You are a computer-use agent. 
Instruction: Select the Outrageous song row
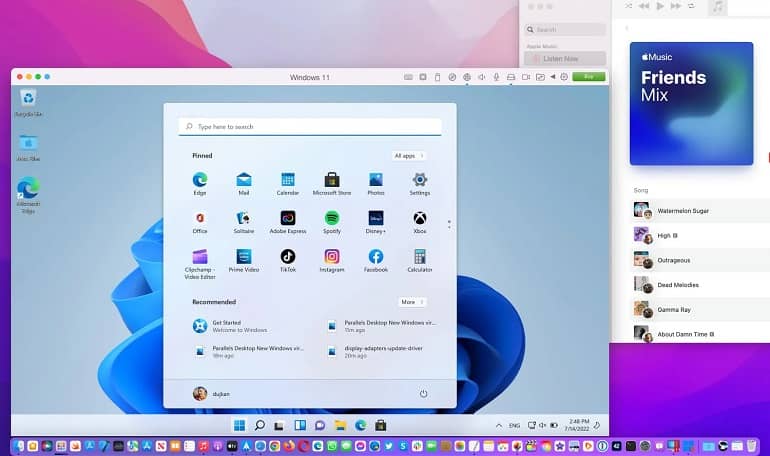700,260
